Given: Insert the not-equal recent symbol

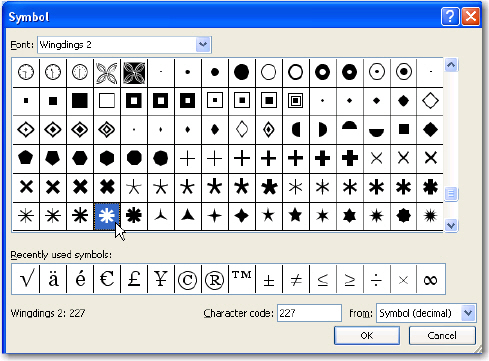Looking at the screenshot, I should coord(296,279).
